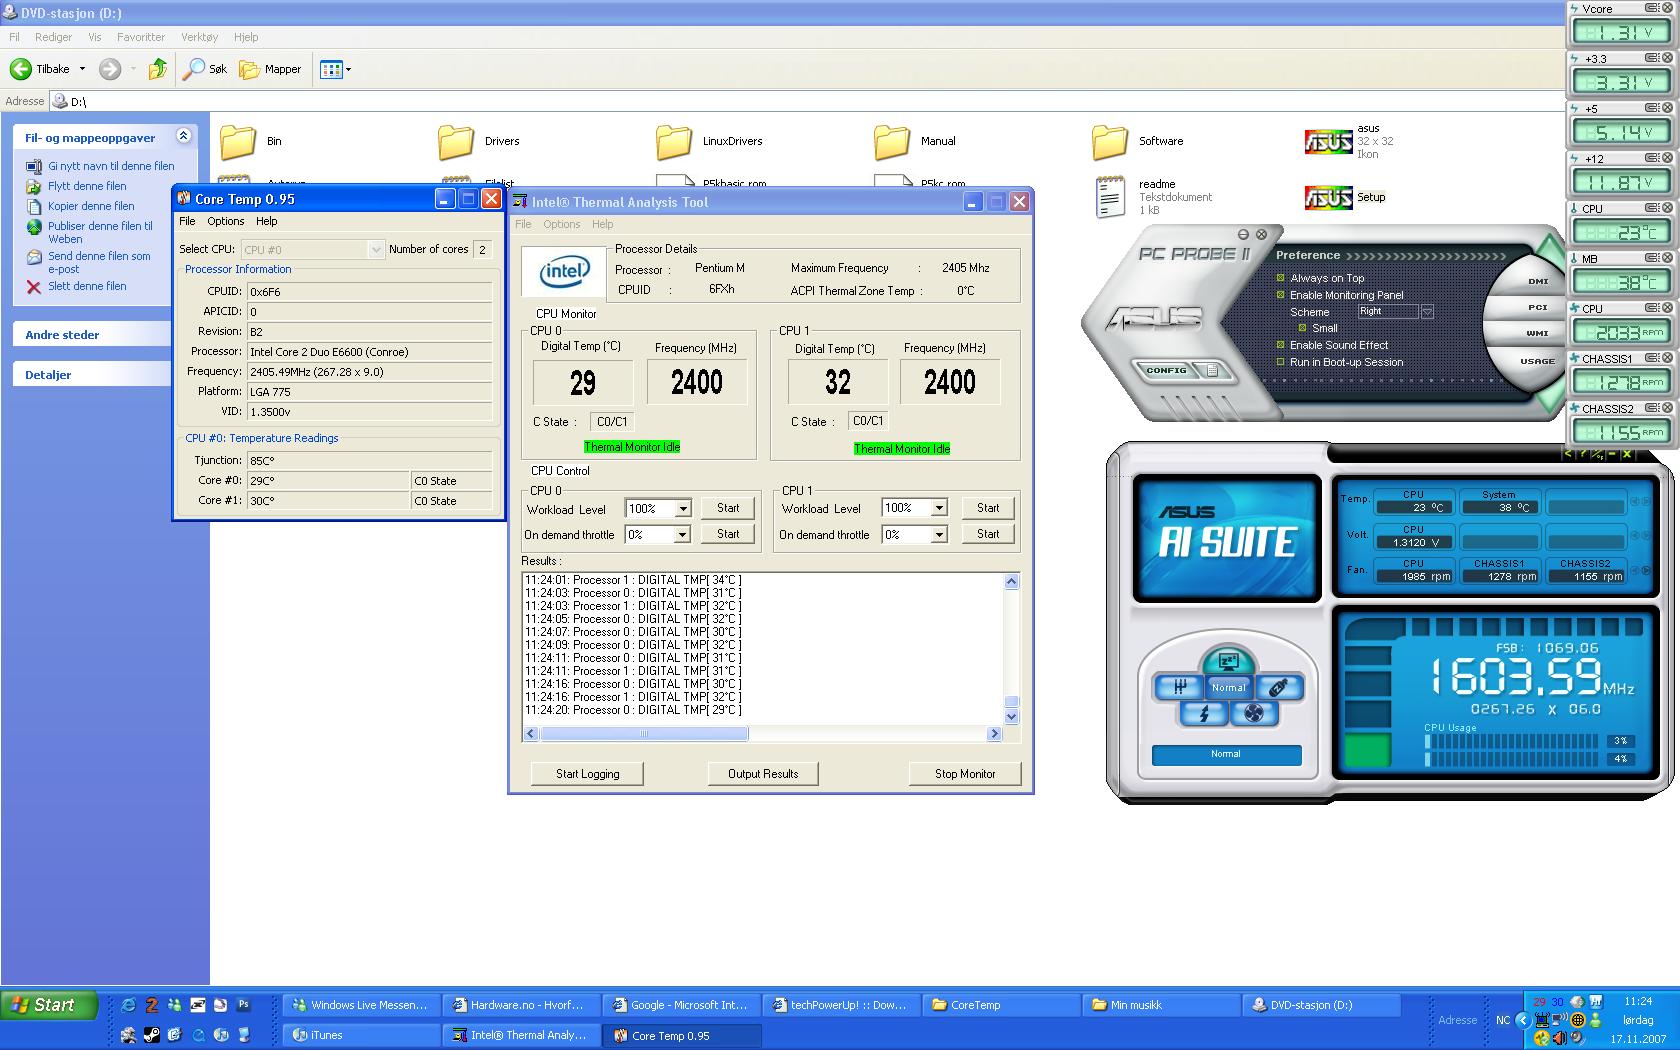Toggle the Small scheme checkbox

[1302, 328]
